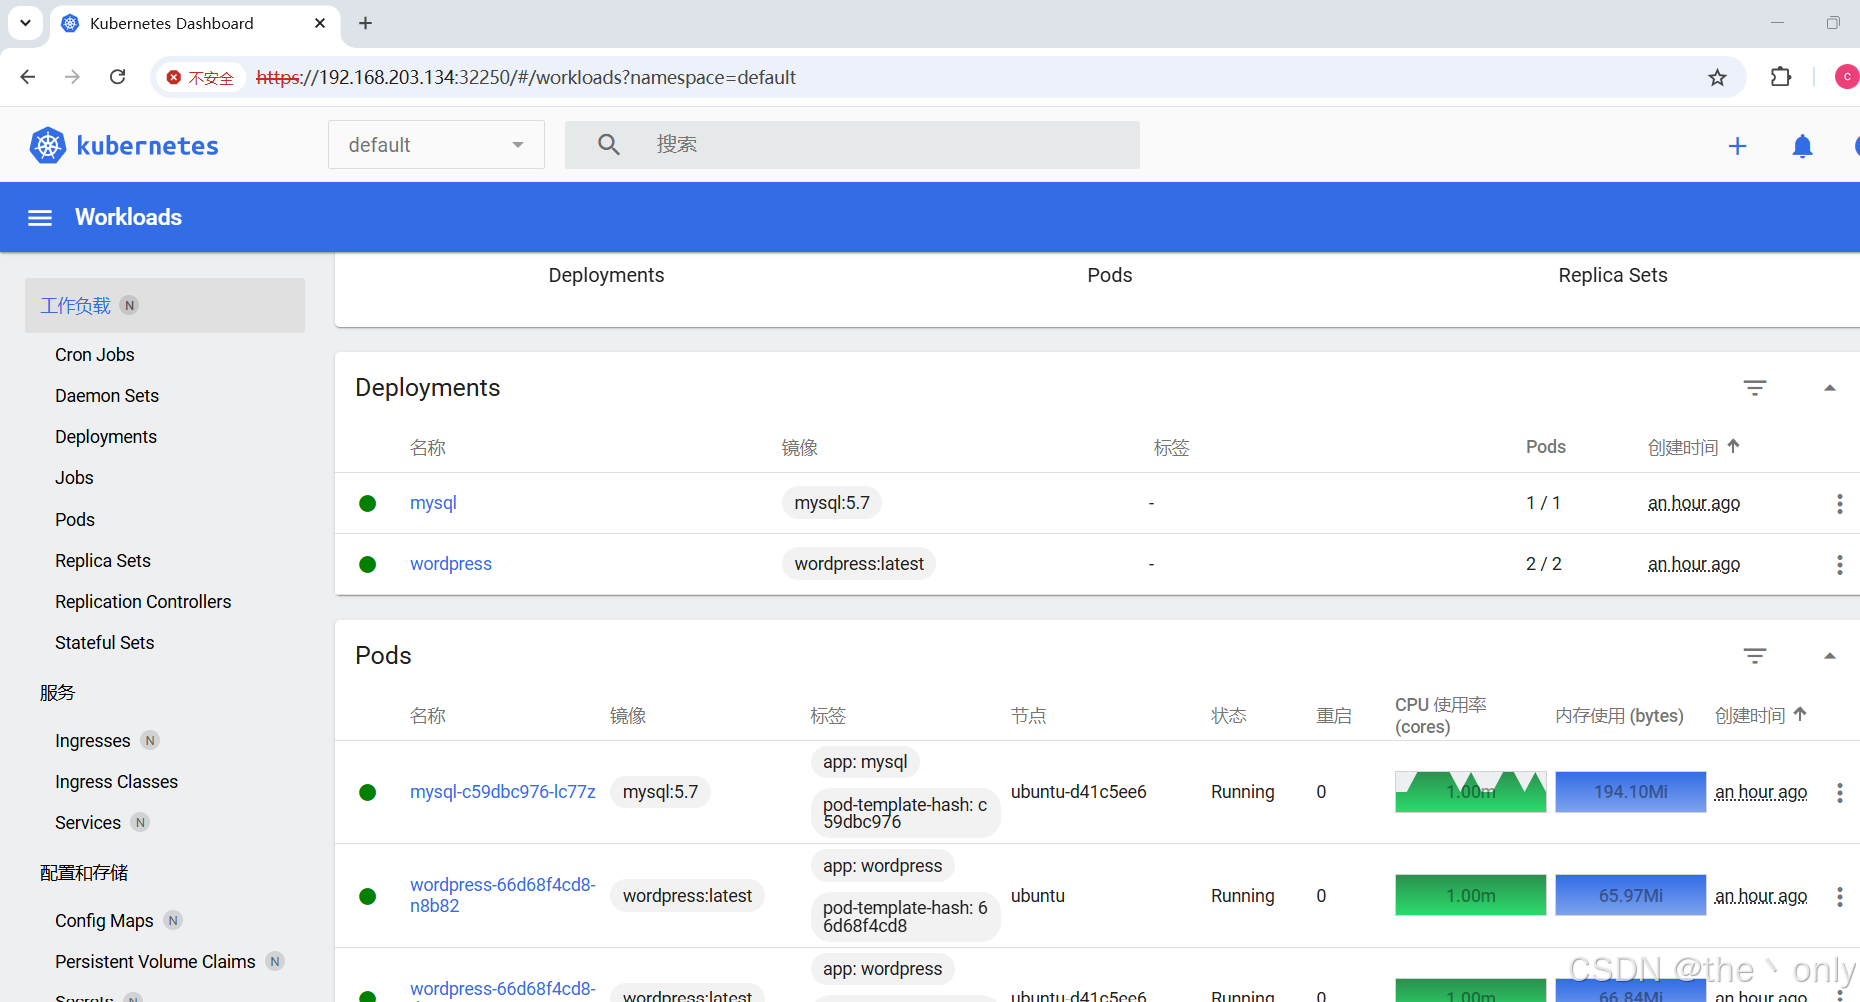Open Persistent Volume Claims in the sidebar
Image resolution: width=1860 pixels, height=1002 pixels.
(x=155, y=962)
